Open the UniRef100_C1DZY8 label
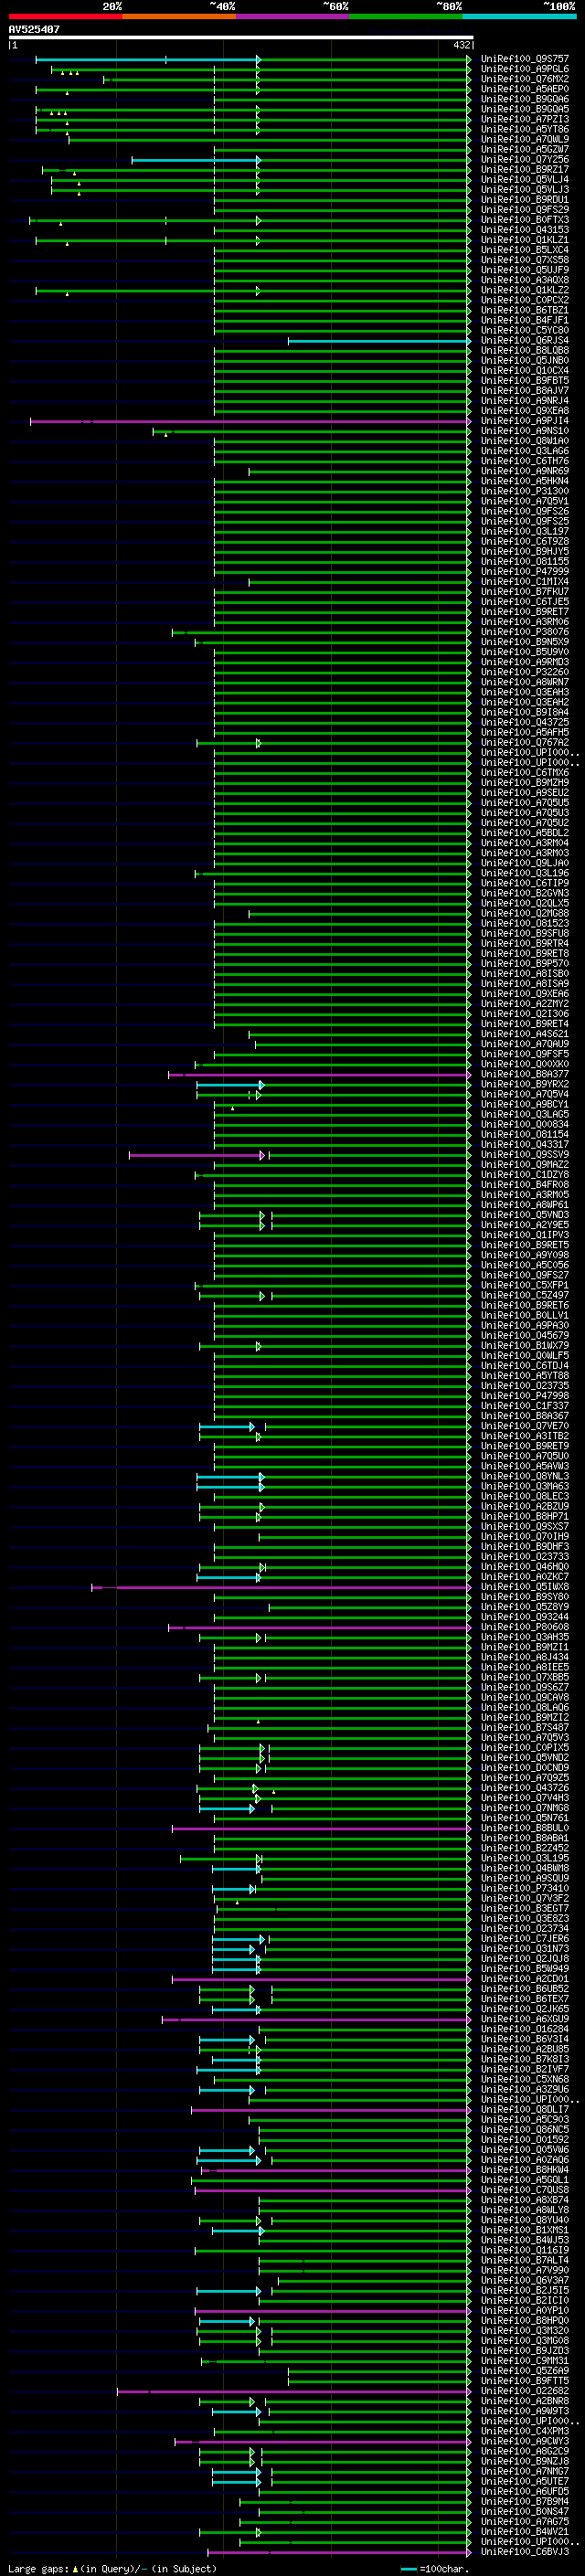This screenshot has width=585, height=2576. (x=524, y=1175)
